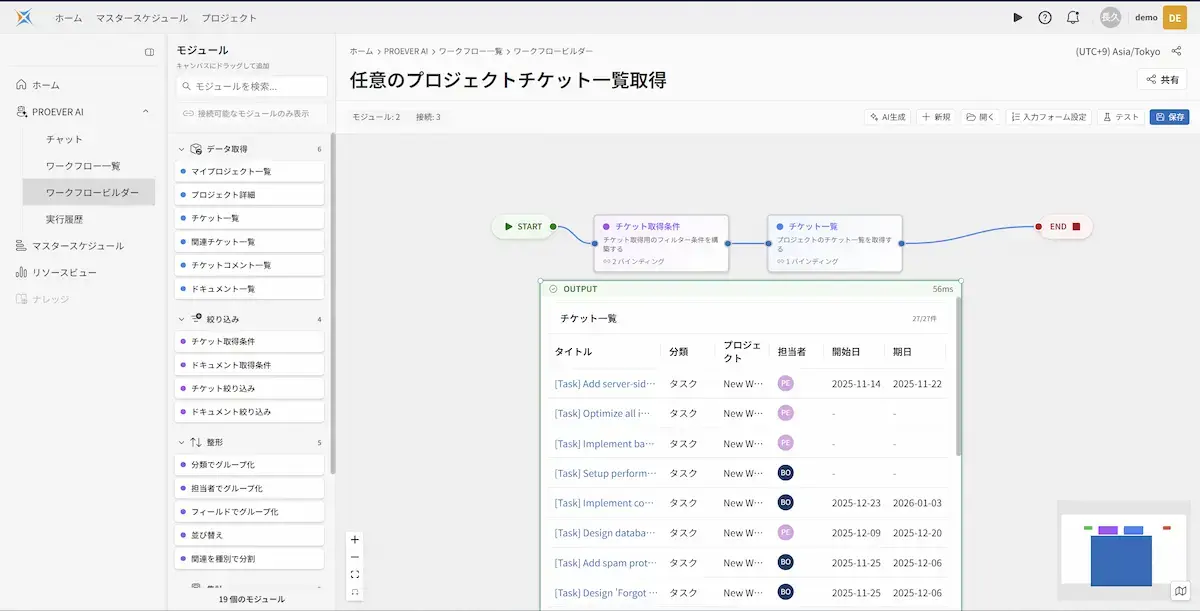Open 入力フォーム設定
This screenshot has width=1200, height=611.
click(1049, 117)
